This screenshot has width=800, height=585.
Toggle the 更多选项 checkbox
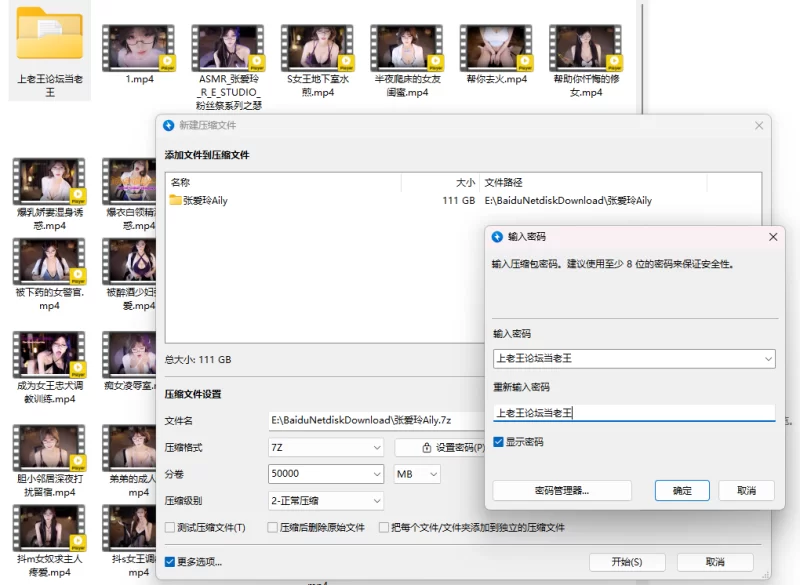click(x=170, y=562)
